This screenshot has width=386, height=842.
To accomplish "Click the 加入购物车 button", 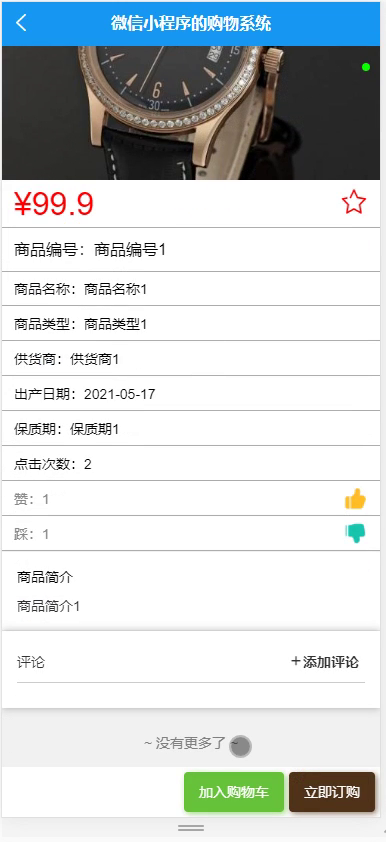I will 234,792.
